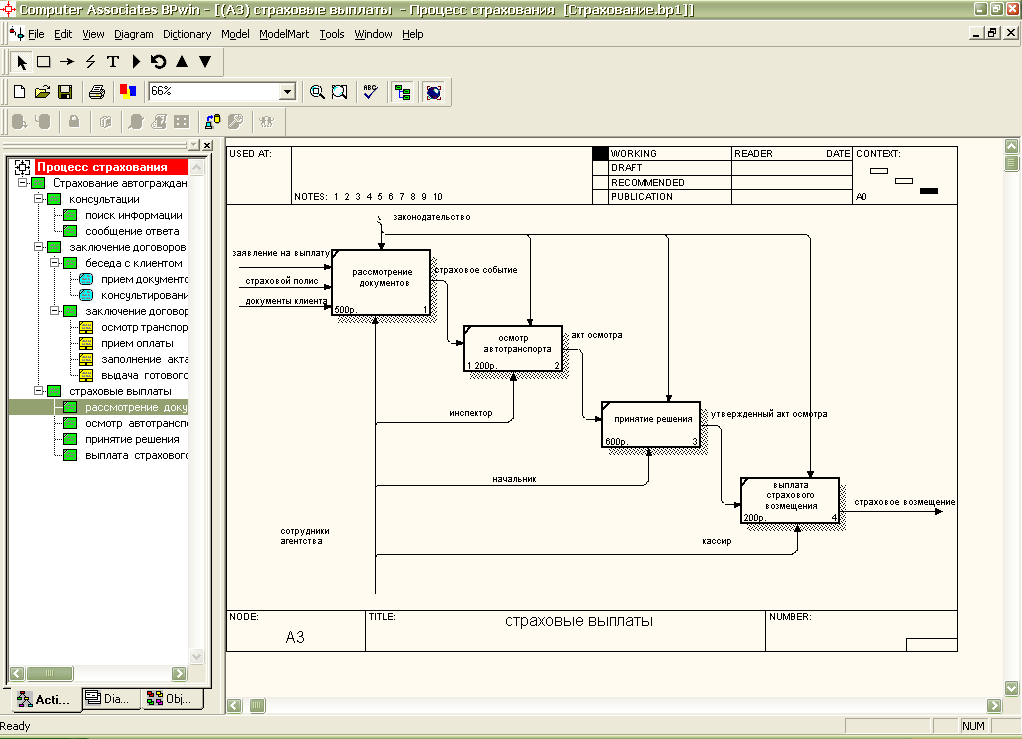Select поиск информации in the tree
Image resolution: width=1022 pixels, height=739 pixels.
point(134,215)
